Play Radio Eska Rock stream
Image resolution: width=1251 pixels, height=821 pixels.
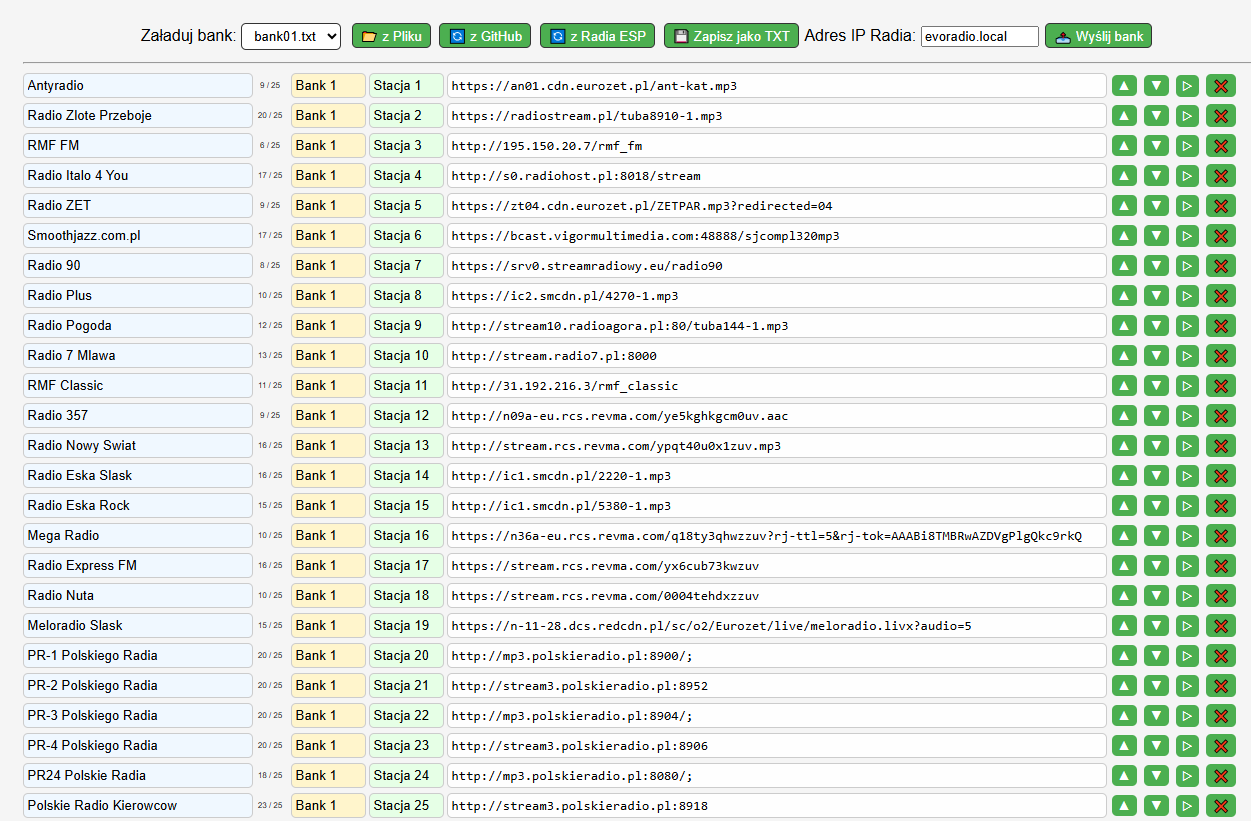point(1187,506)
